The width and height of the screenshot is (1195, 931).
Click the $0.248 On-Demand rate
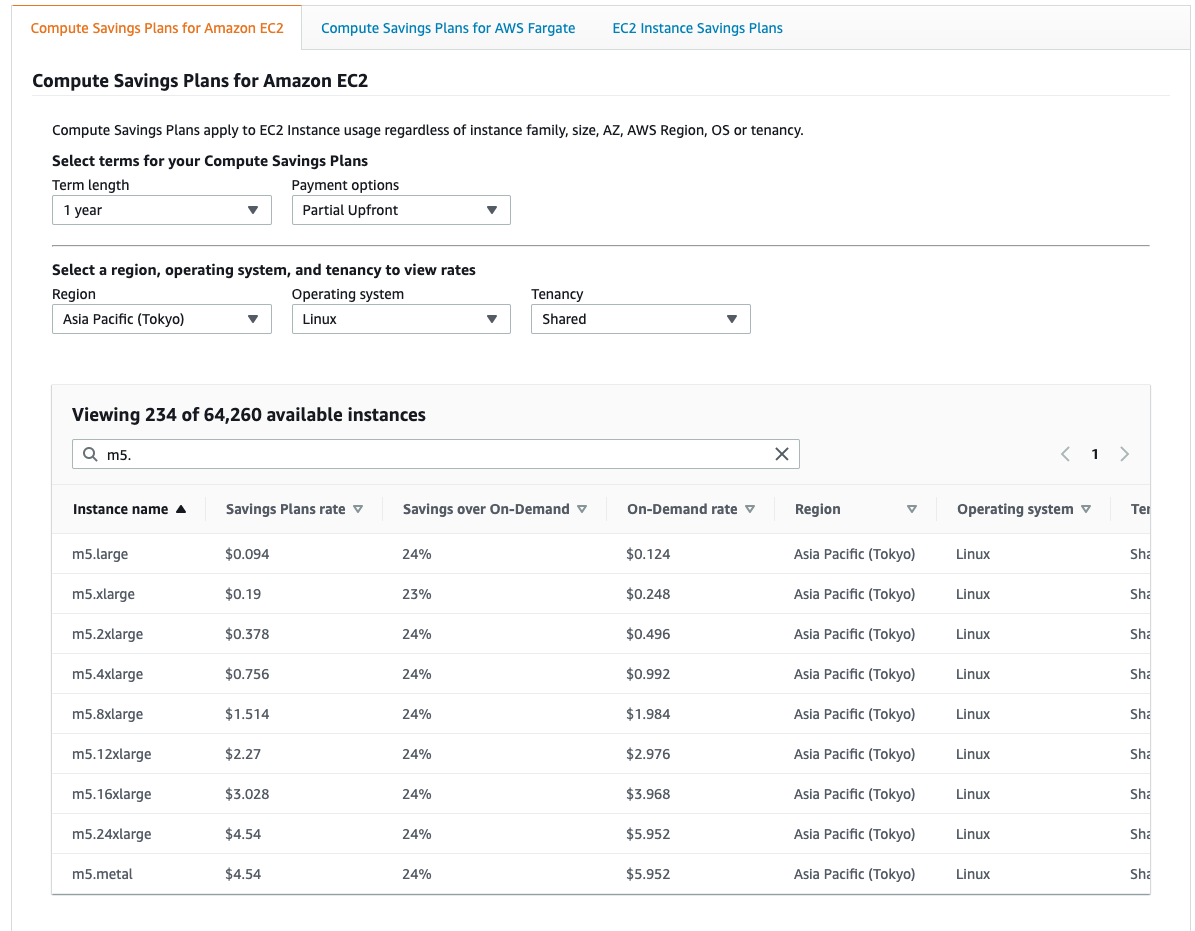[648, 594]
